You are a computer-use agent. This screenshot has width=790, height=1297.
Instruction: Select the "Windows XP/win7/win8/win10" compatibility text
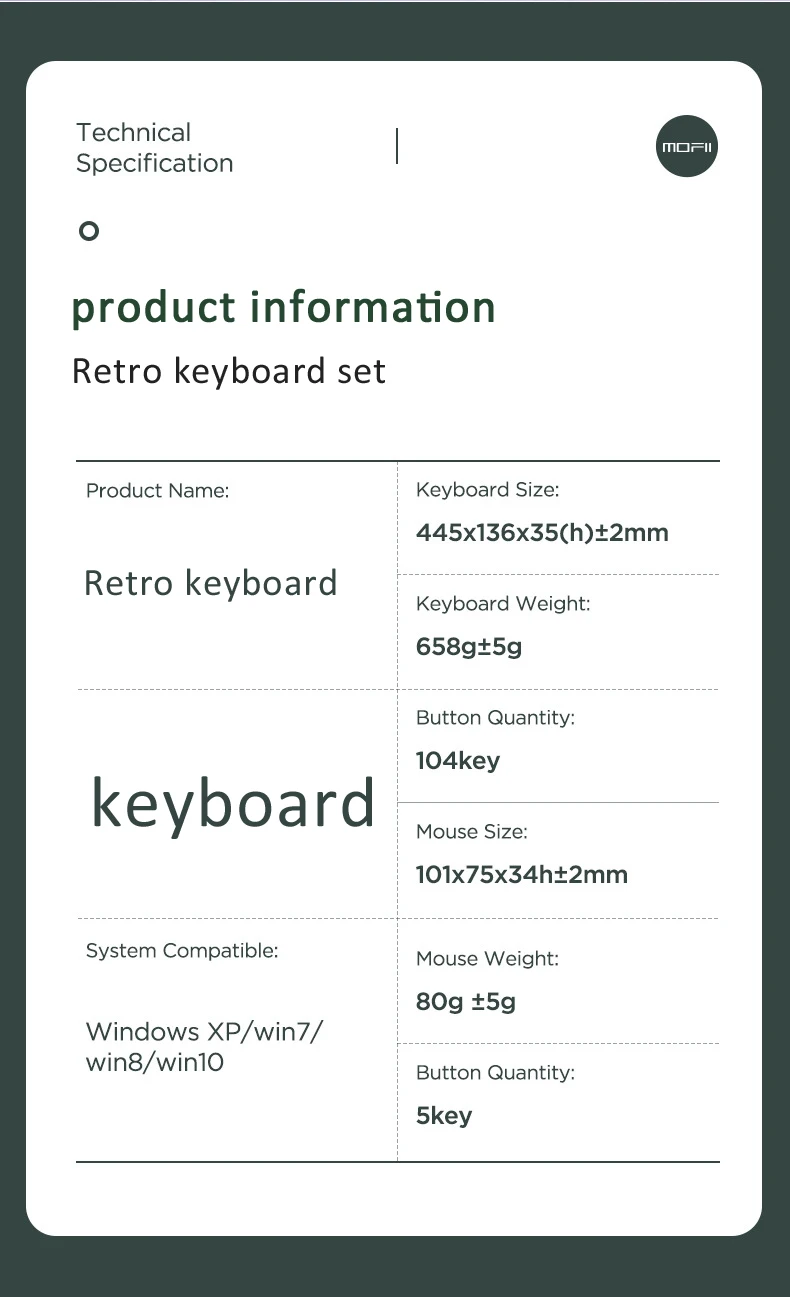pyautogui.click(x=204, y=1046)
